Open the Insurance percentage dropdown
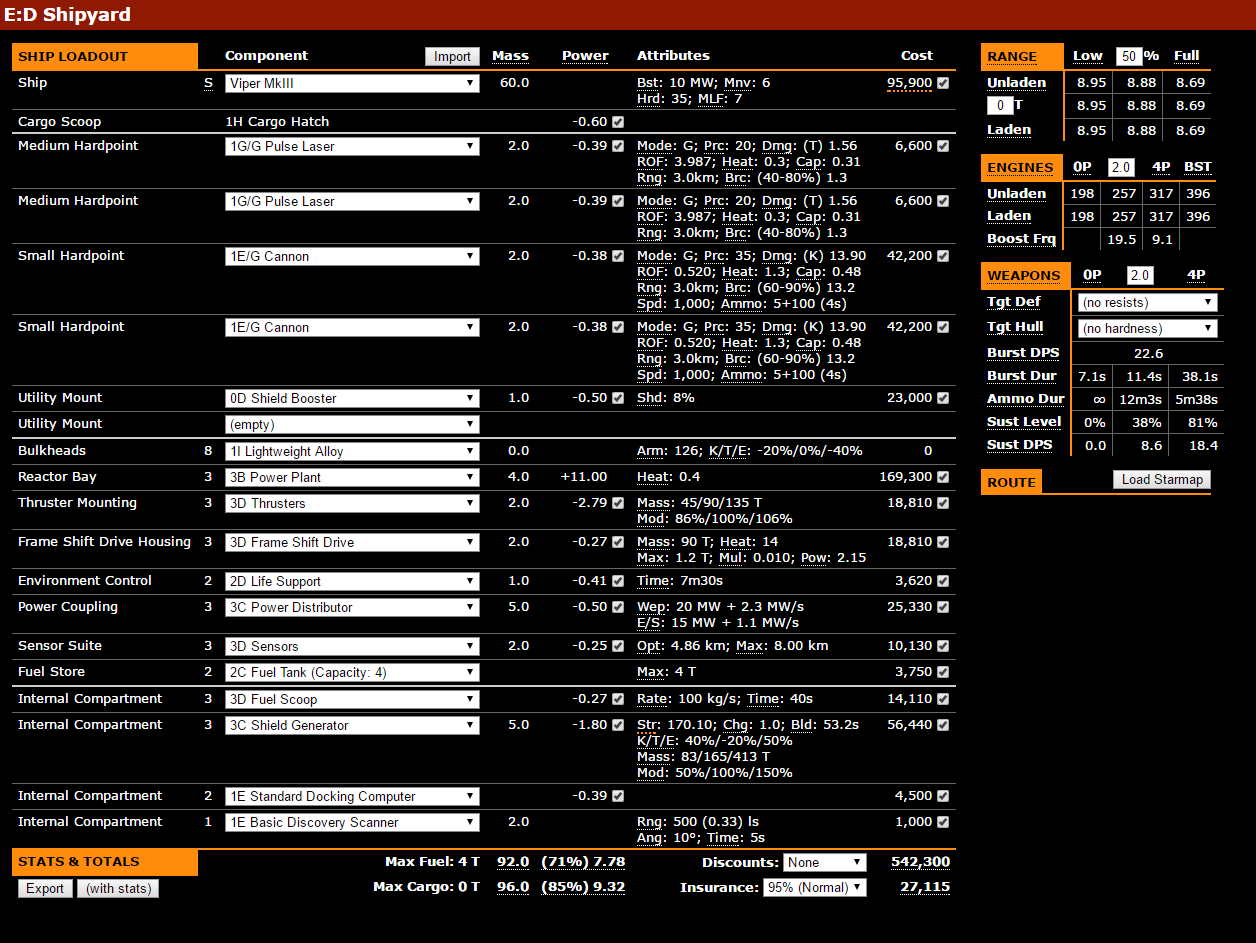 (x=814, y=888)
